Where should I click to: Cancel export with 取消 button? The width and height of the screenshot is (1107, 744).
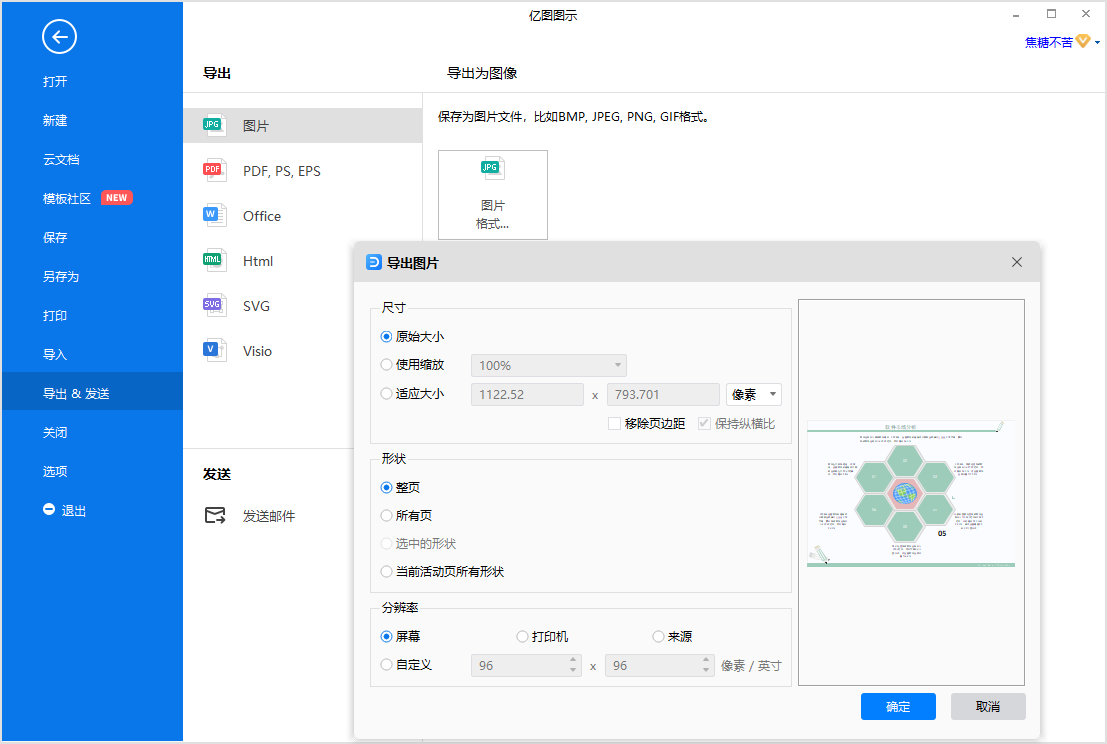(988, 707)
